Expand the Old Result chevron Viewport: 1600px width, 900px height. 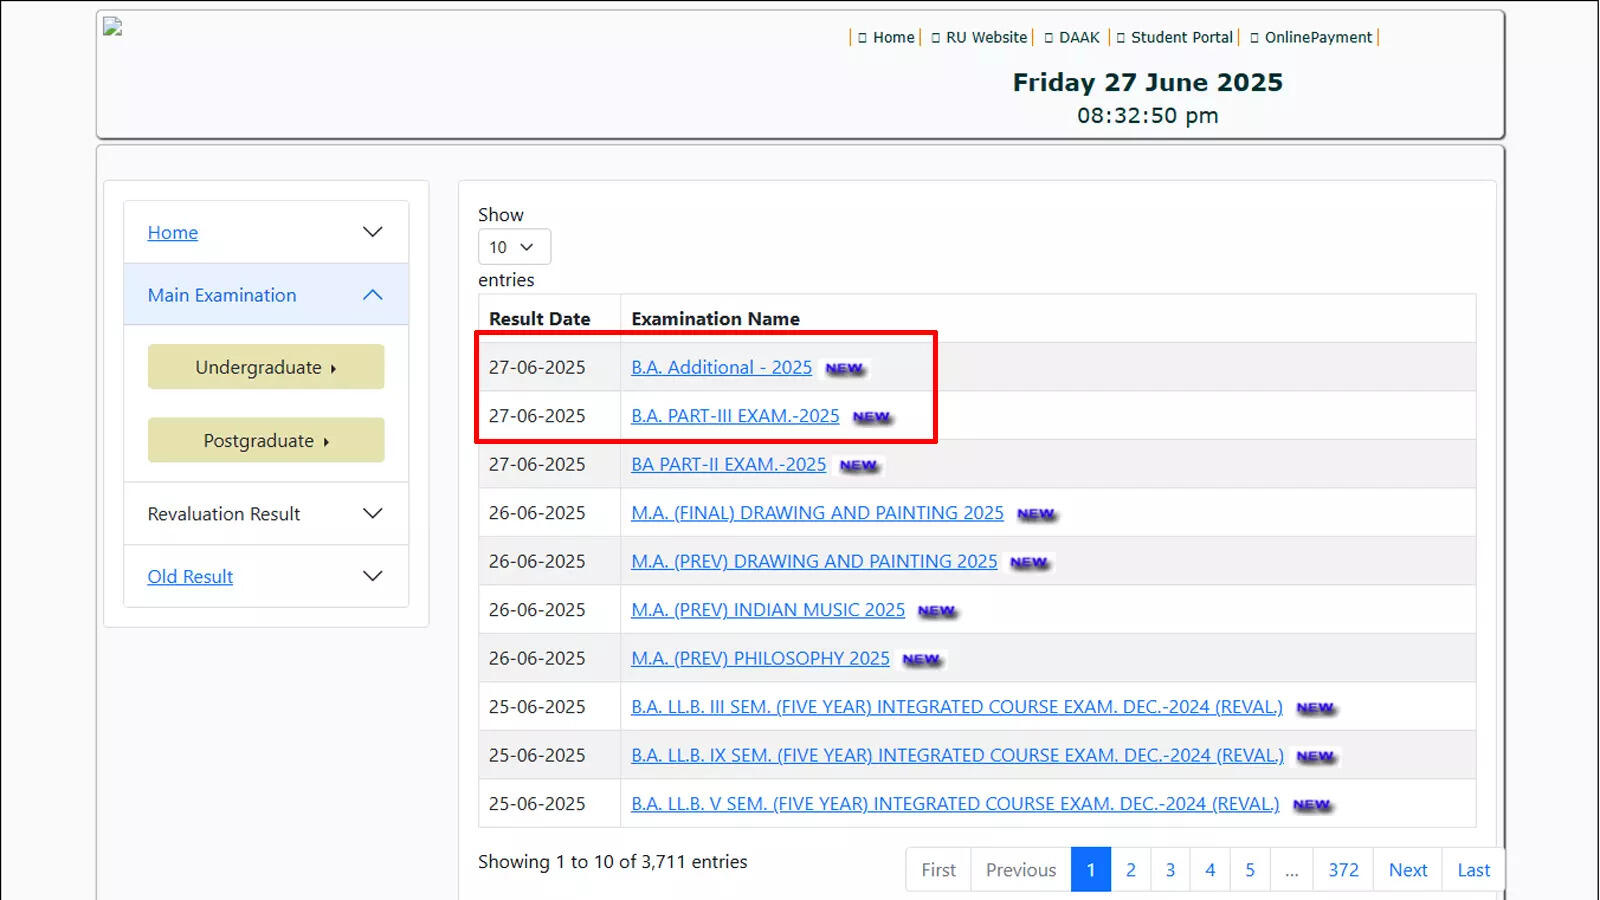[372, 576]
